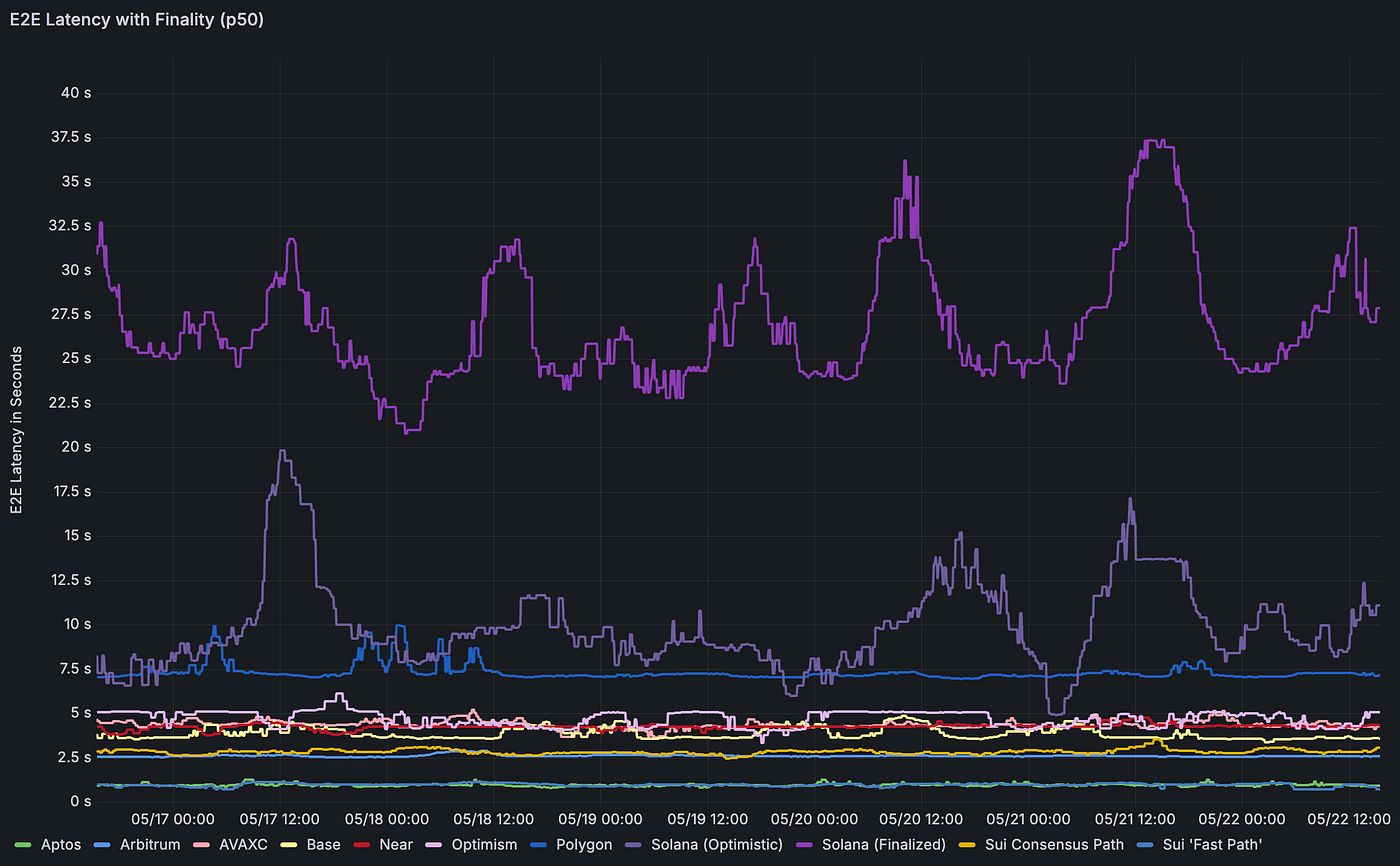The width and height of the screenshot is (1400, 866).
Task: Click the Sui Consensus Path legend icon
Action: pos(965,845)
